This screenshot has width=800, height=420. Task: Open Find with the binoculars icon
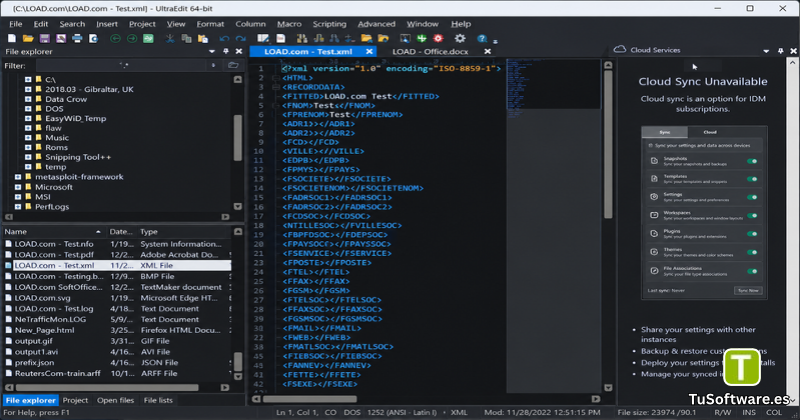302,38
